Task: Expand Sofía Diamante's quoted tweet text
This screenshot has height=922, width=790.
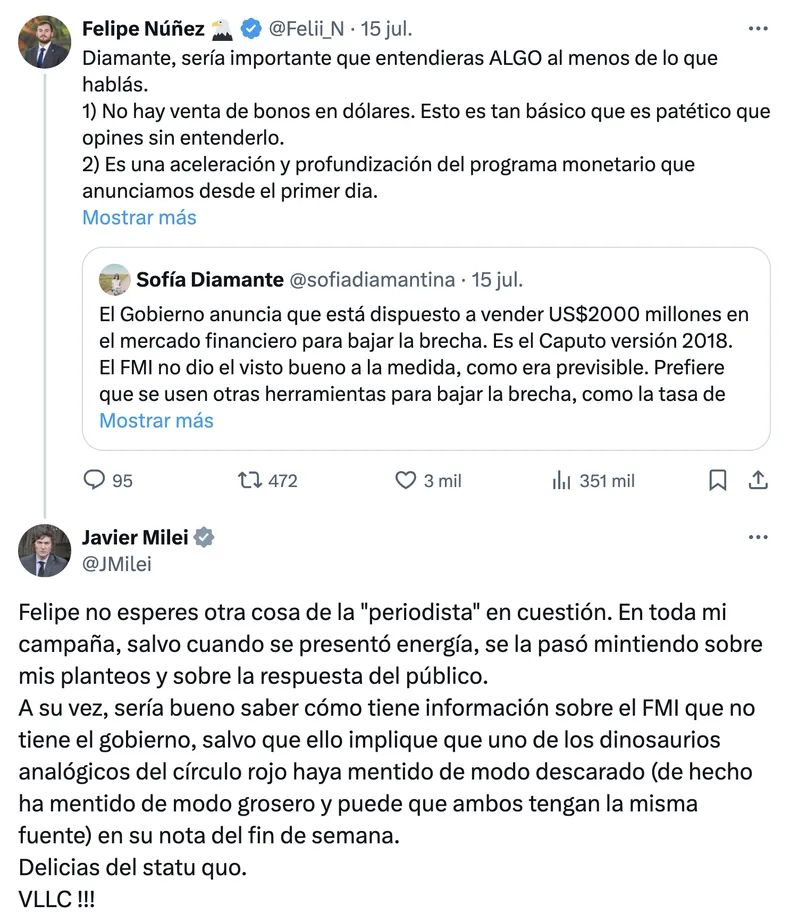Action: [156, 420]
